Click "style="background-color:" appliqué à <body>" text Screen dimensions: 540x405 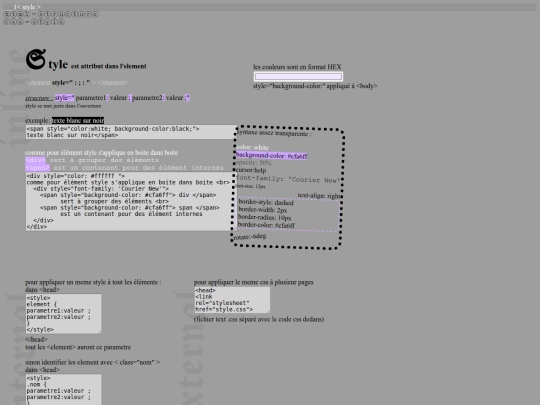click(315, 86)
